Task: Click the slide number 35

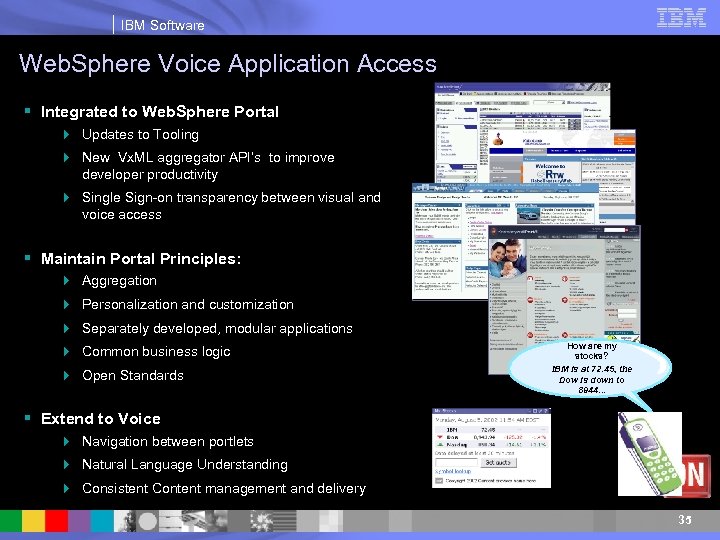Action: pyautogui.click(x=685, y=520)
